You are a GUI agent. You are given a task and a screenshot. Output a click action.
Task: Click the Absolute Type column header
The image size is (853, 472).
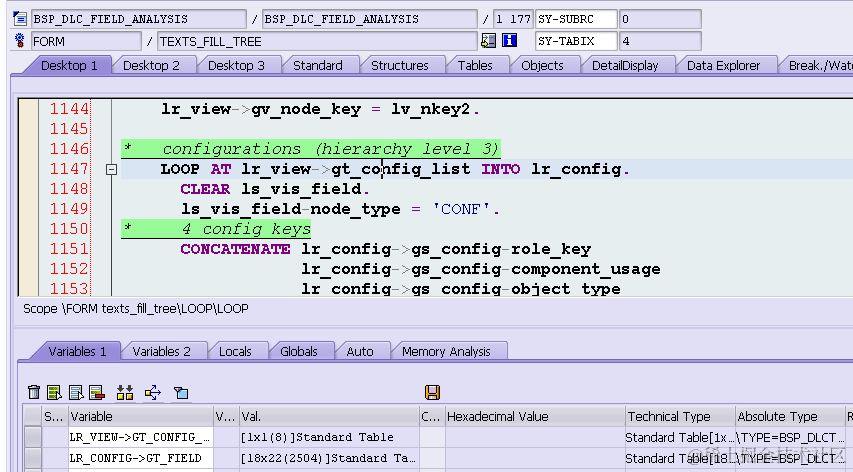pyautogui.click(x=790, y=417)
